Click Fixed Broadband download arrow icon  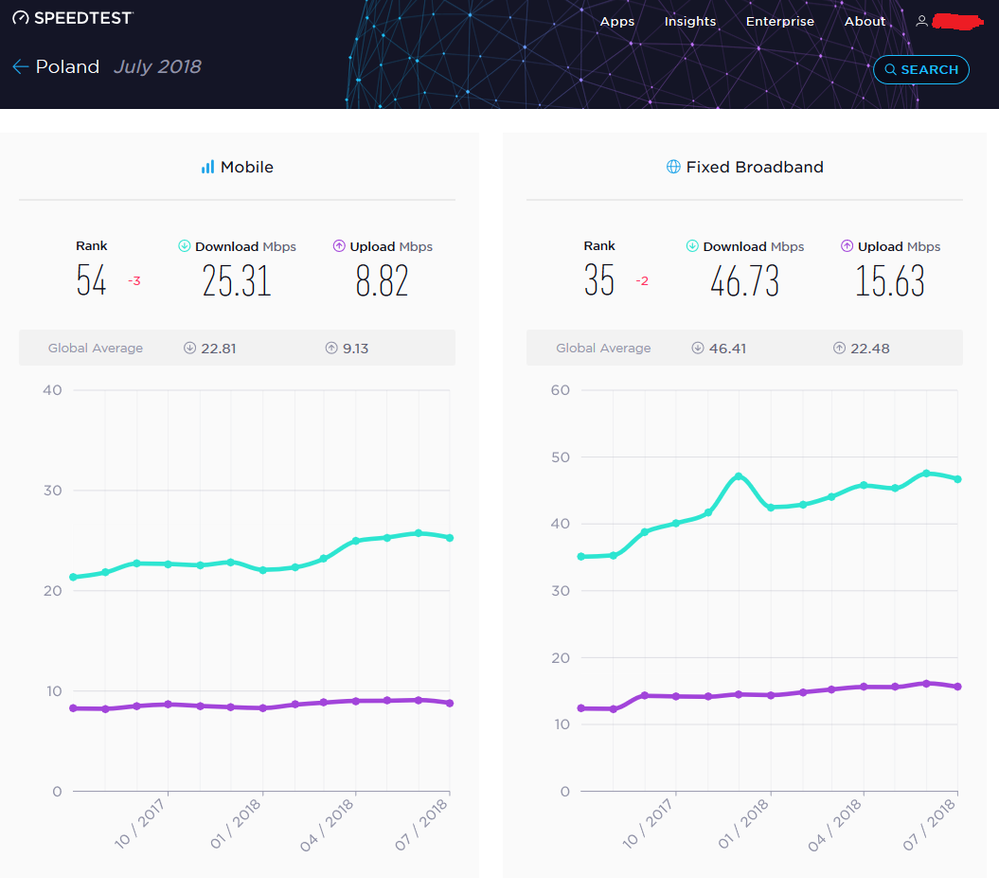[692, 246]
